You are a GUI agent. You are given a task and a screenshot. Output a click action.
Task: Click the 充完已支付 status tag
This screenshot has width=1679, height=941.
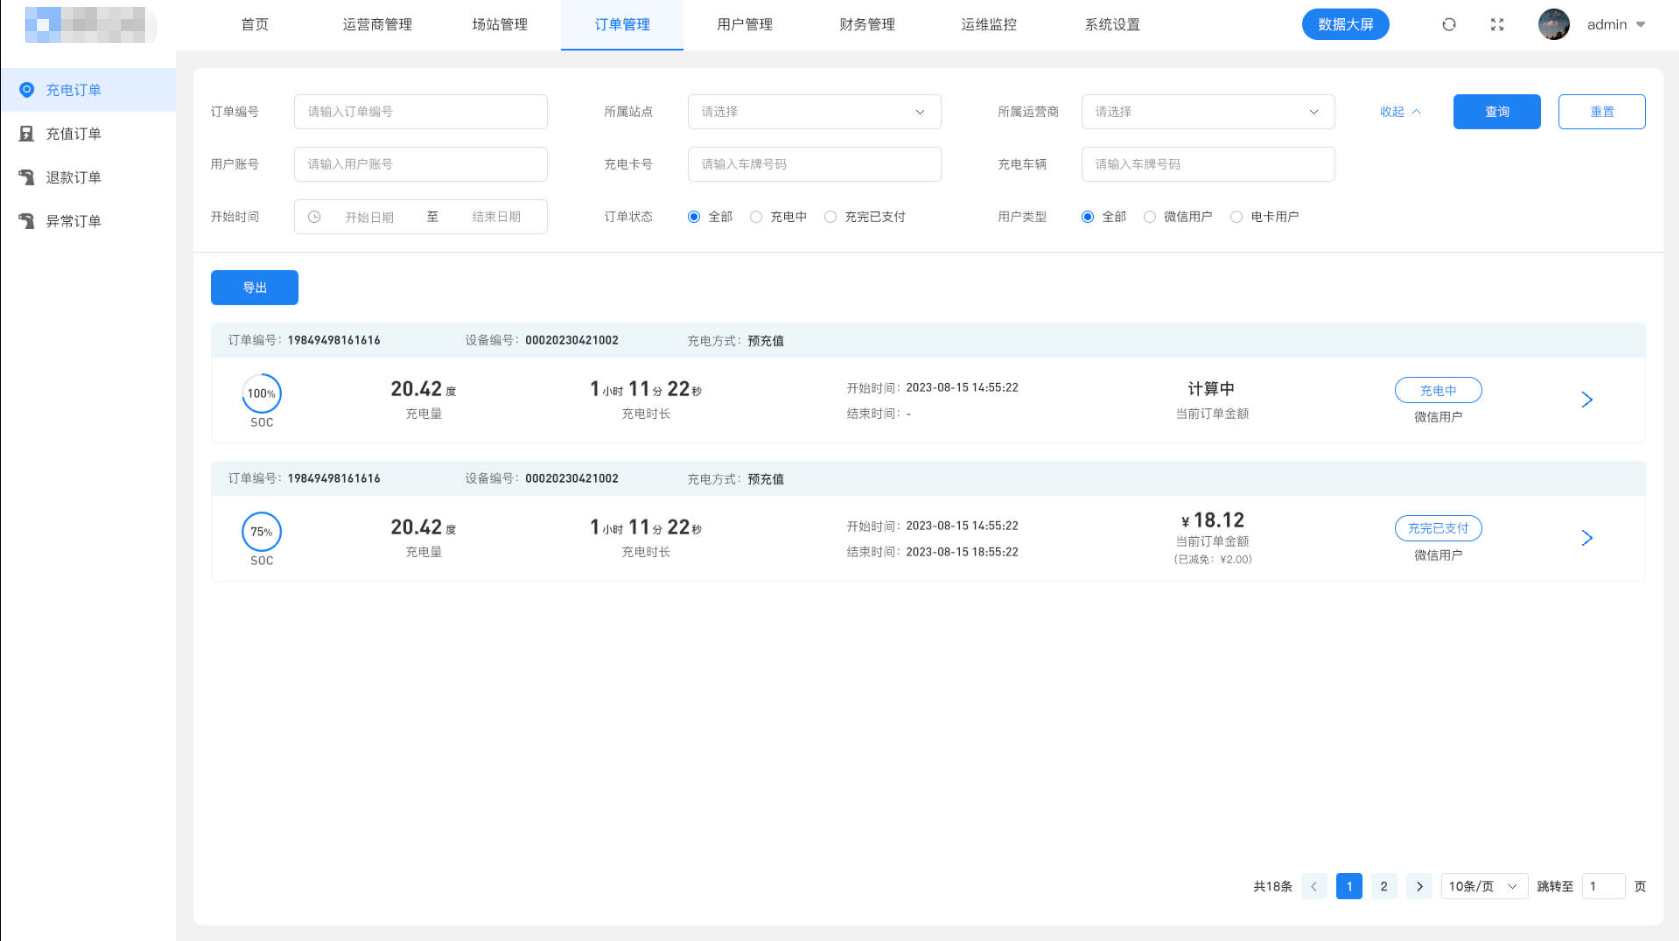click(1438, 528)
